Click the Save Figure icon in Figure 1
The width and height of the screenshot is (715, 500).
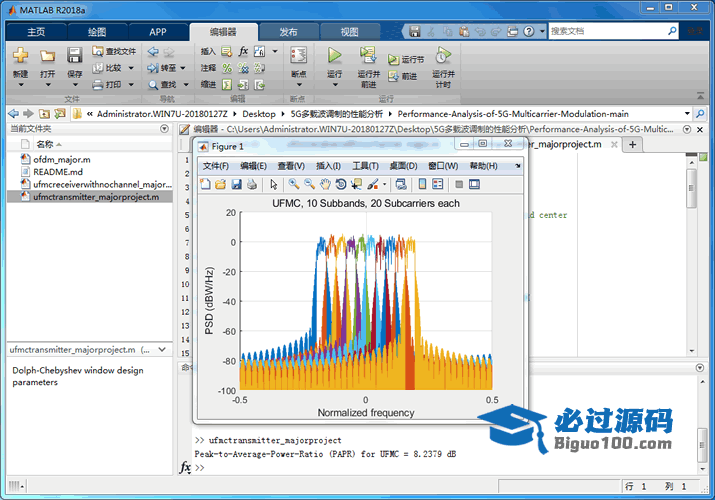click(x=236, y=184)
